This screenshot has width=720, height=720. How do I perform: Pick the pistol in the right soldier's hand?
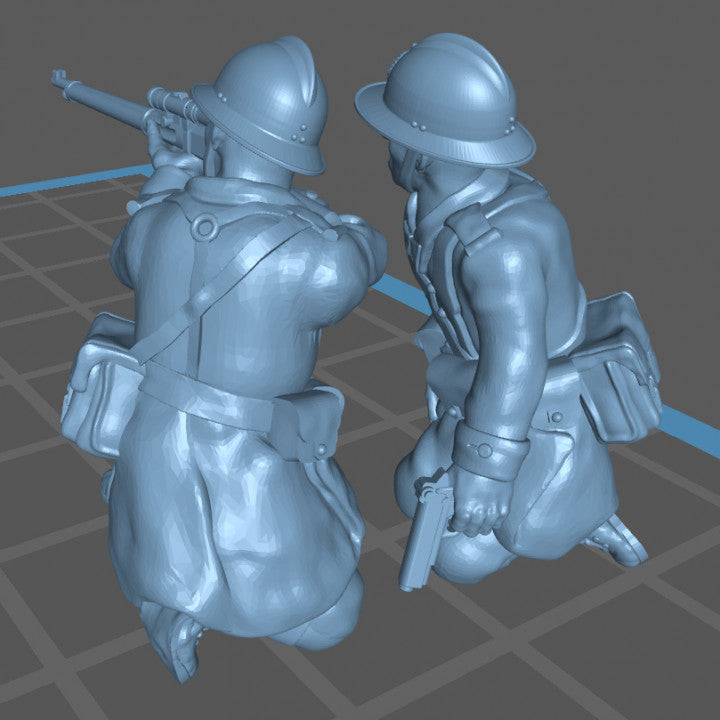[x=420, y=535]
